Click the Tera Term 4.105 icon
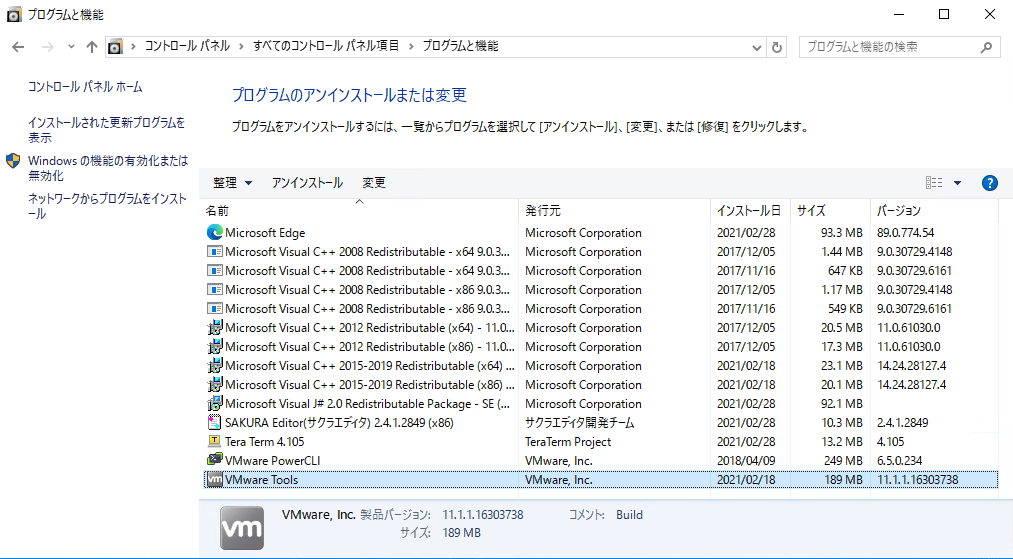Screen dimensions: 1013x559 click(214, 441)
